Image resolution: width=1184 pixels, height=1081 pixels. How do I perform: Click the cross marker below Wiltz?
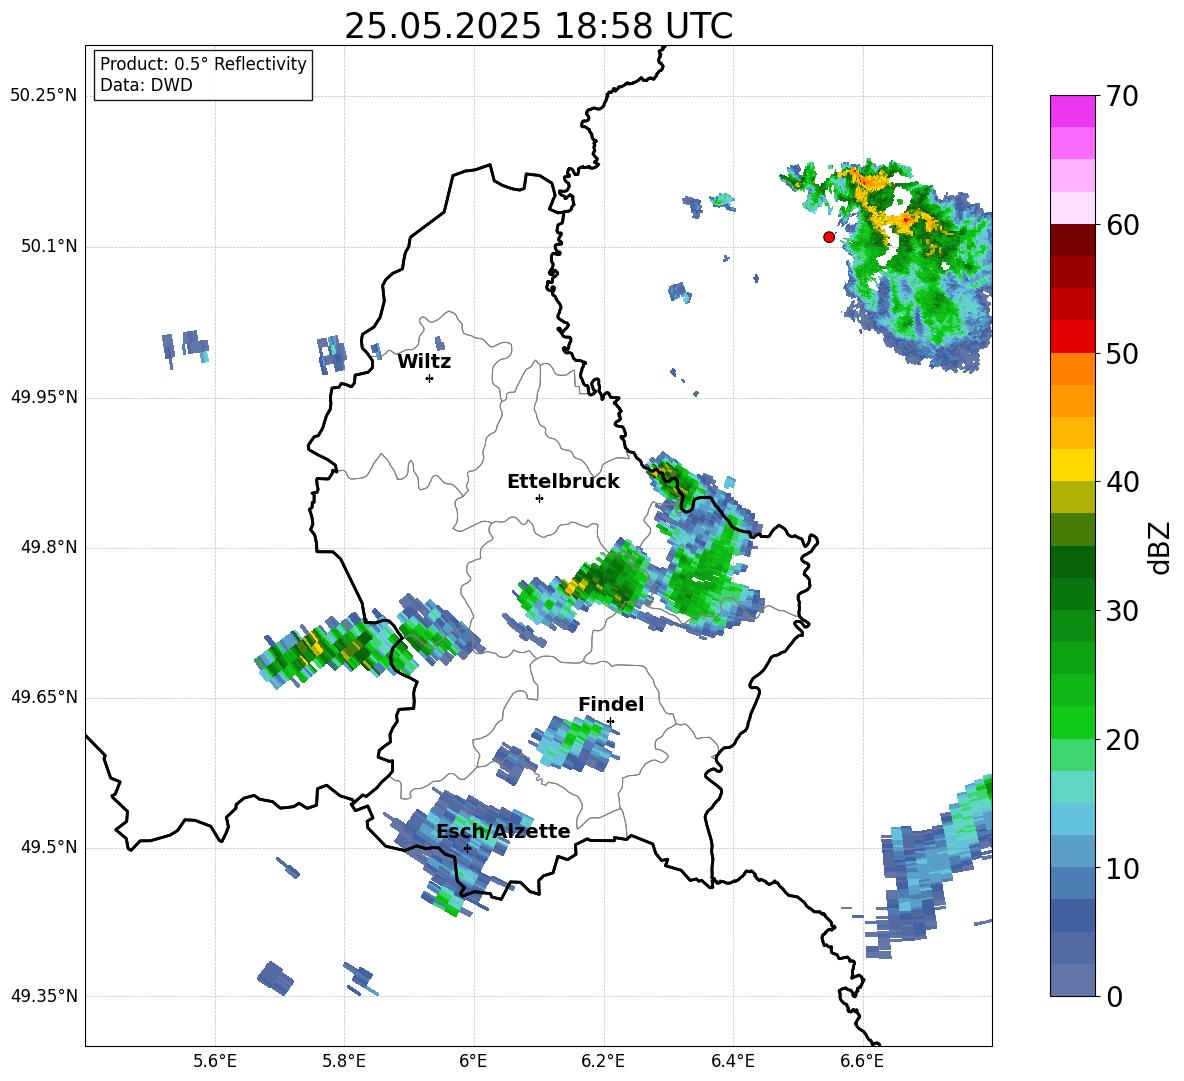click(x=430, y=378)
